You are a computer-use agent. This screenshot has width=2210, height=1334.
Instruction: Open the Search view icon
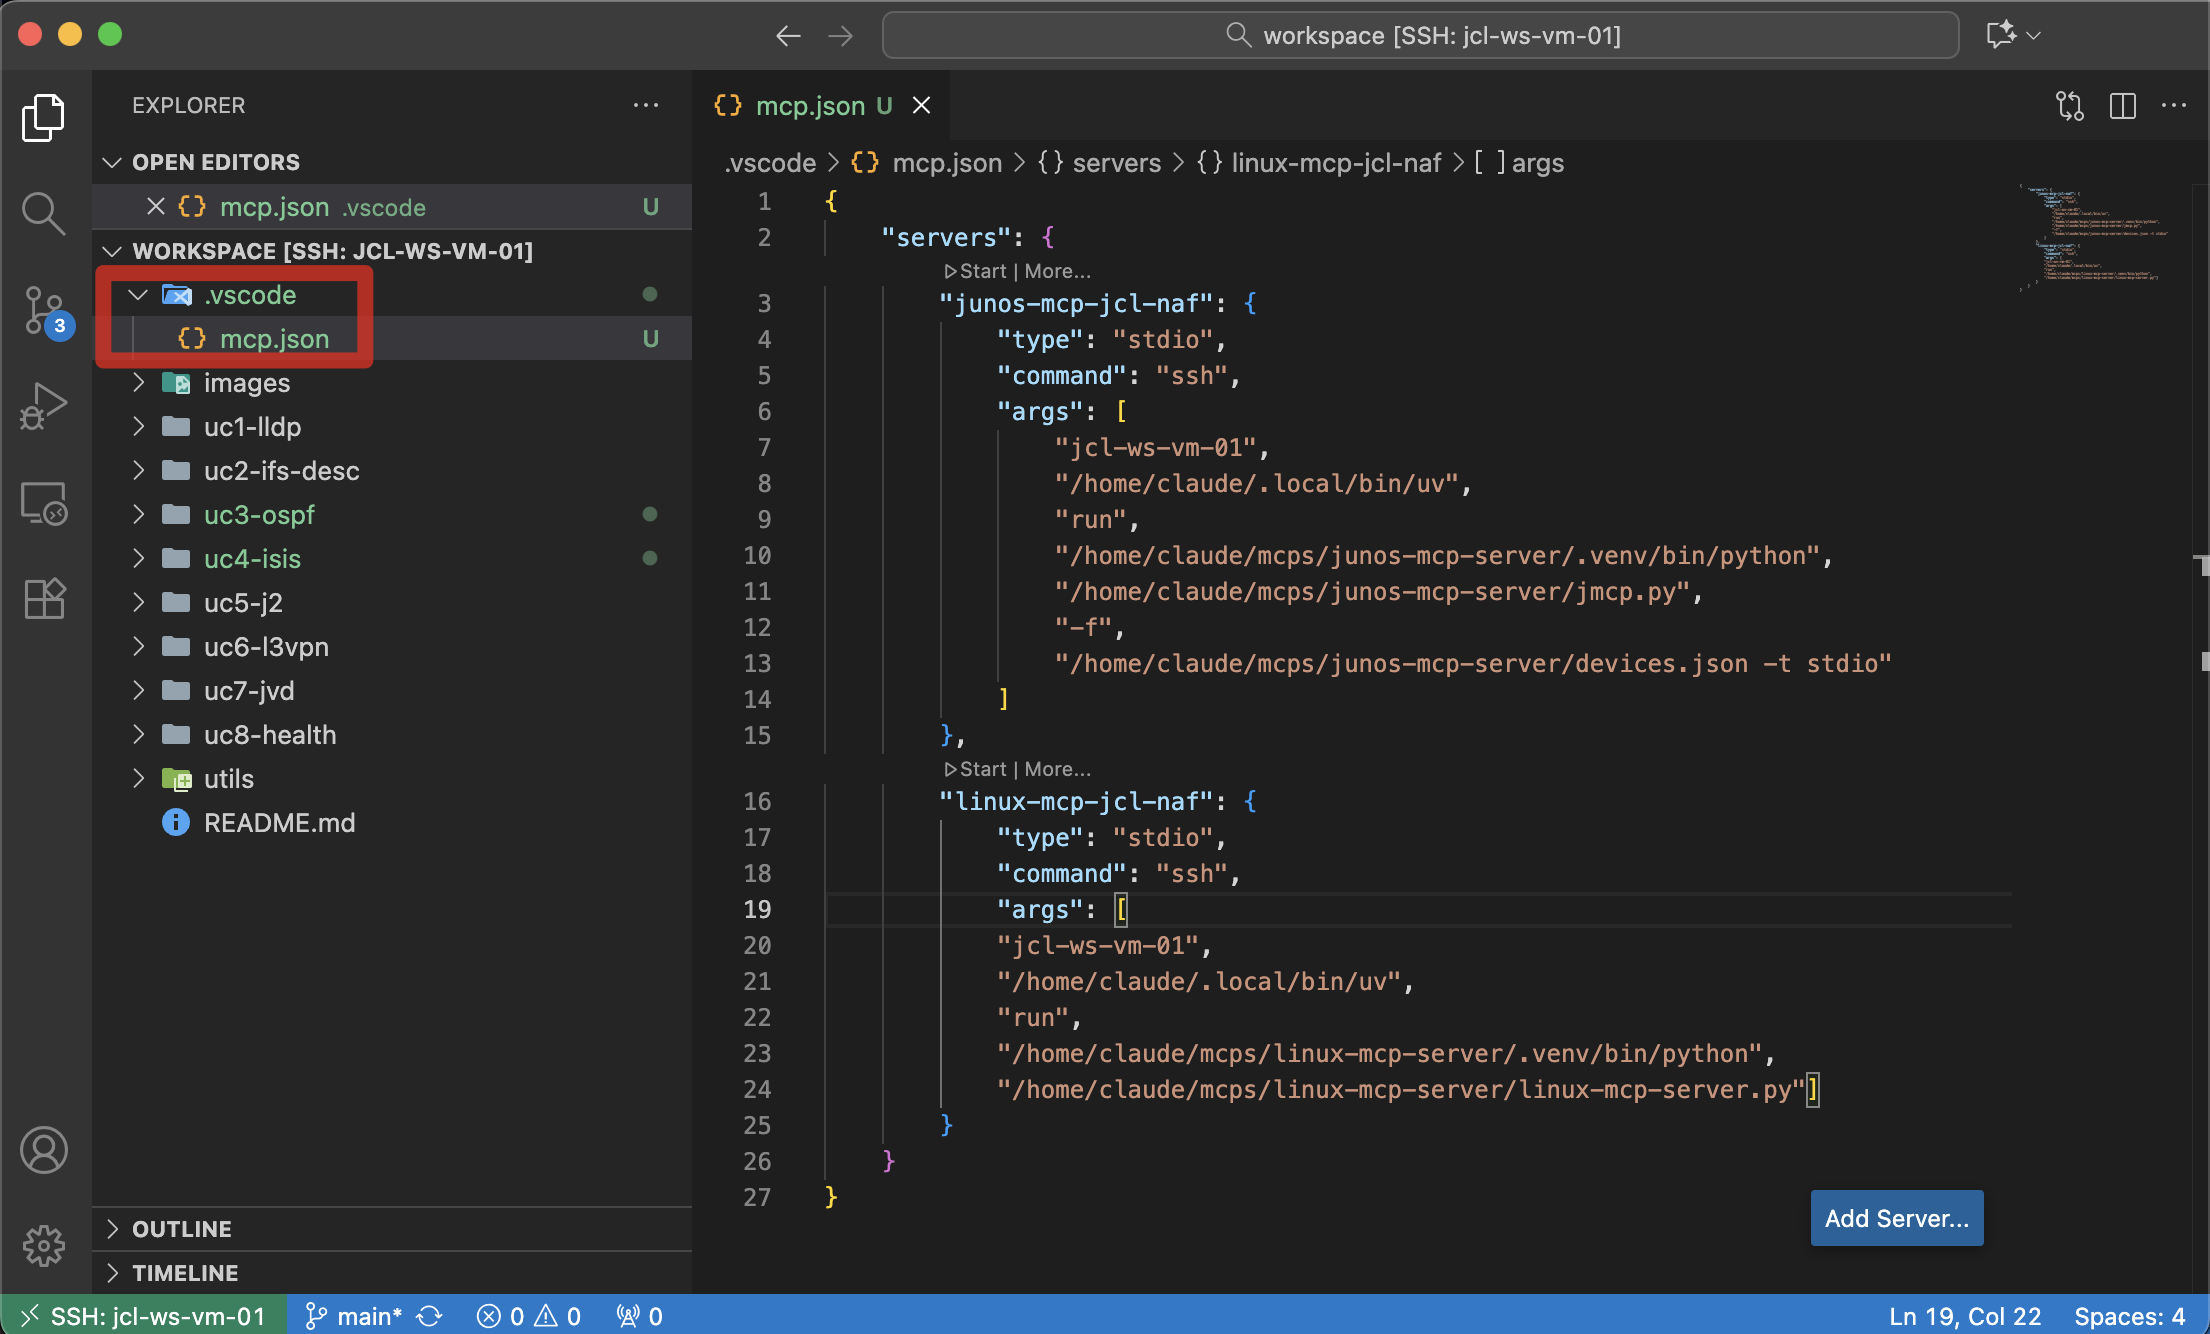pos(43,213)
